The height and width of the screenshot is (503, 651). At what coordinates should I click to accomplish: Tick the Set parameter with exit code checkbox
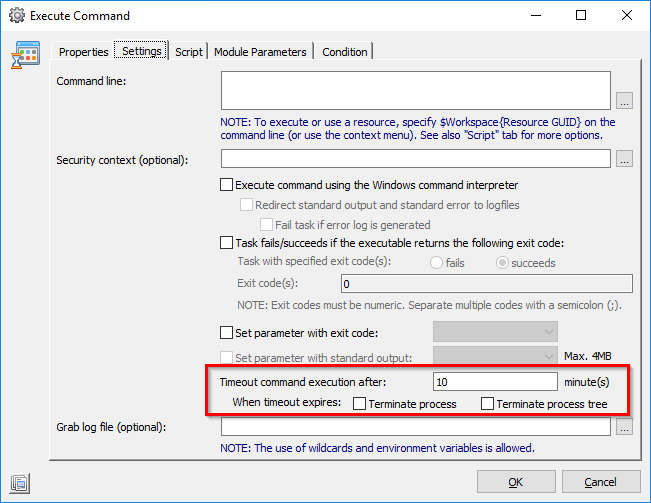pyautogui.click(x=225, y=333)
